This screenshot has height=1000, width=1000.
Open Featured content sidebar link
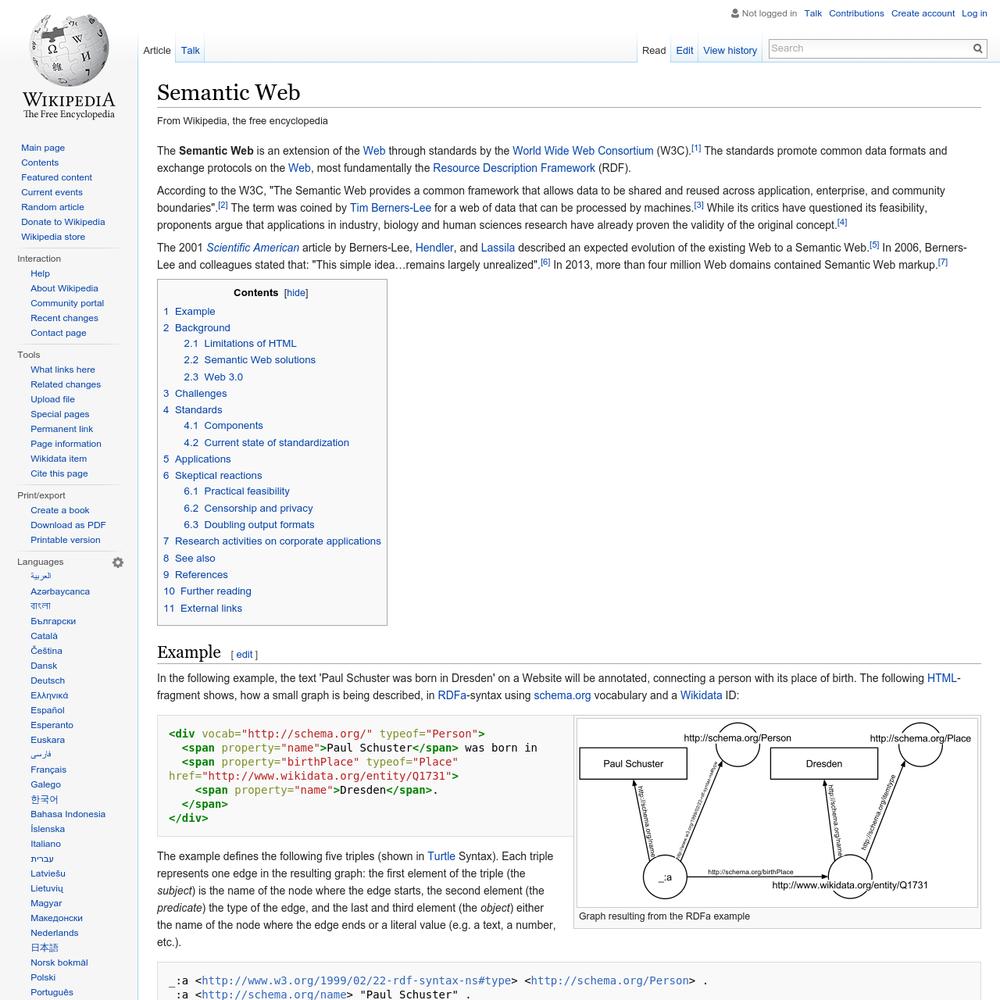point(56,177)
